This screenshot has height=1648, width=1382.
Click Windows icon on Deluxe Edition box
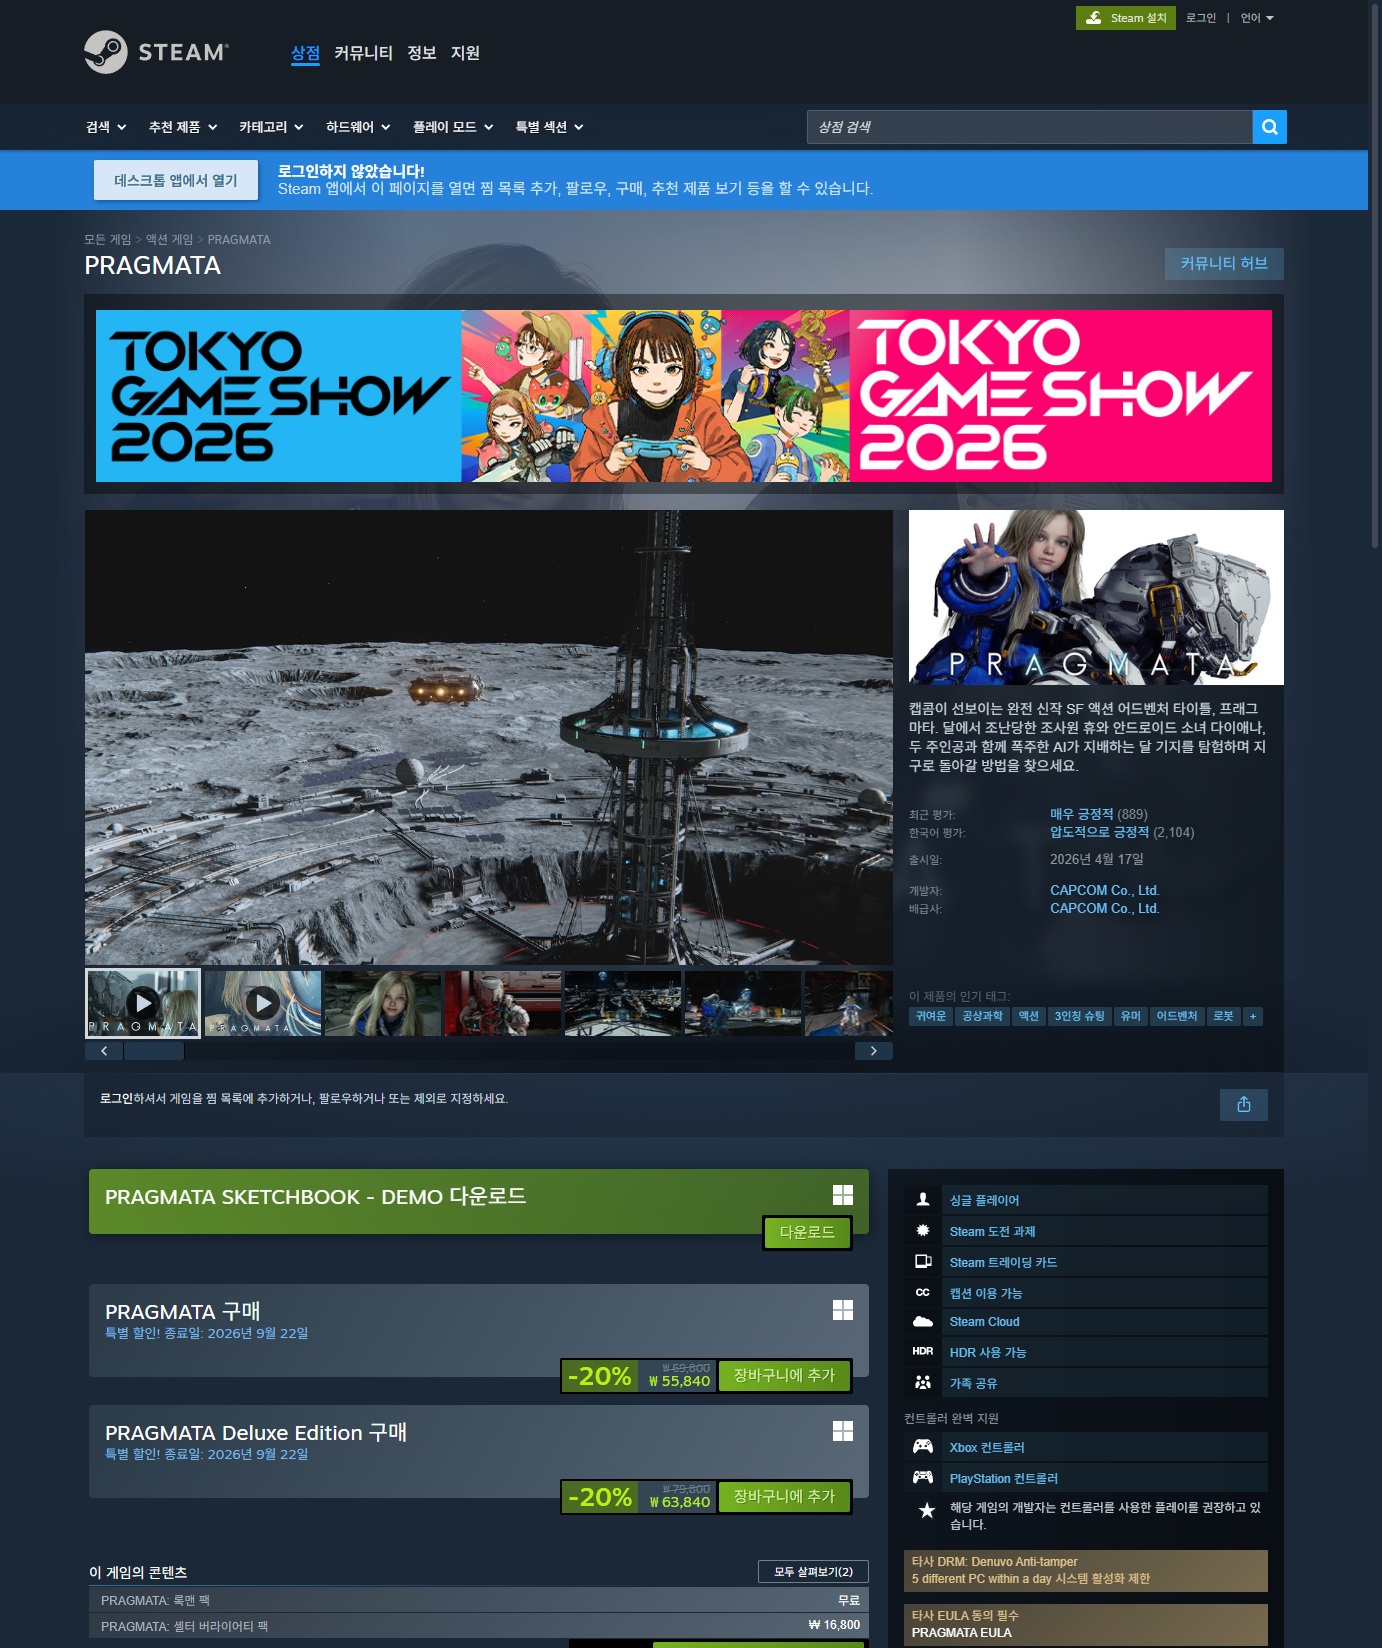click(843, 1431)
